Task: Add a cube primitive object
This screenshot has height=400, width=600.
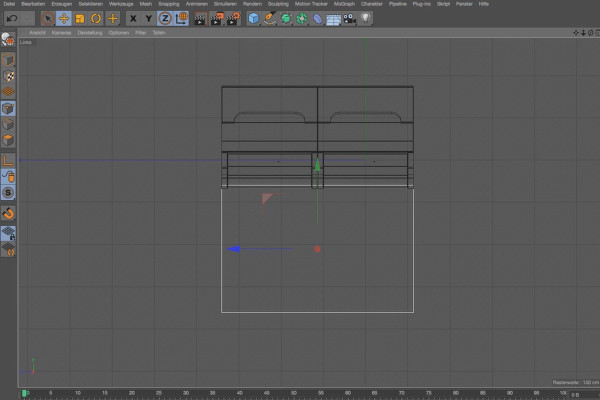Action: pos(253,18)
